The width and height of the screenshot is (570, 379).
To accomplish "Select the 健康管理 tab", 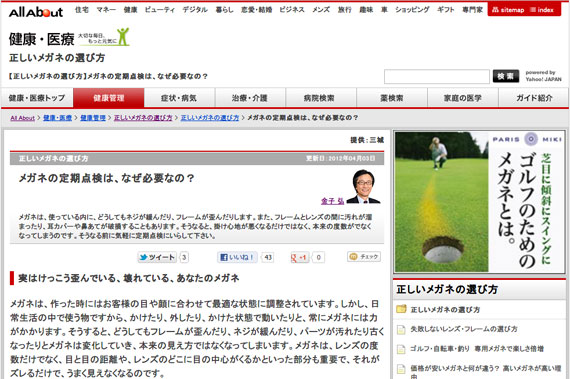I will 109,98.
